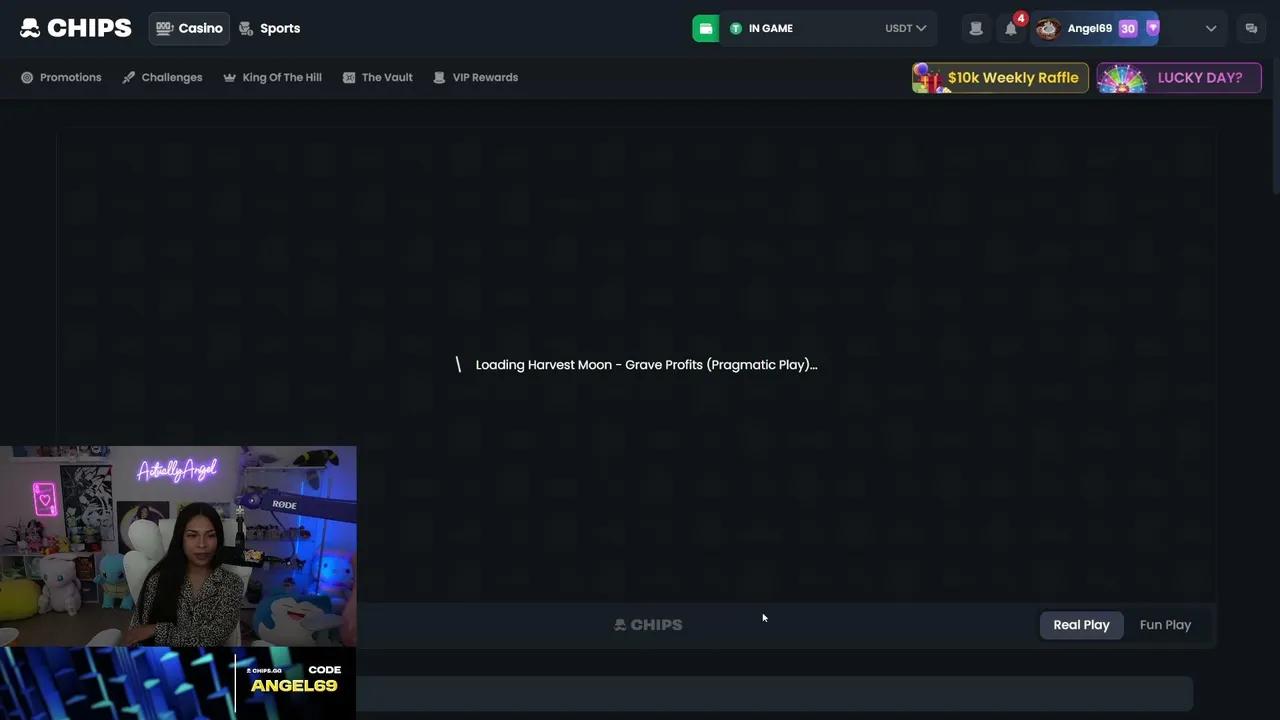Viewport: 1280px width, 720px height.
Task: Open King Of The Hill
Action: point(272,77)
